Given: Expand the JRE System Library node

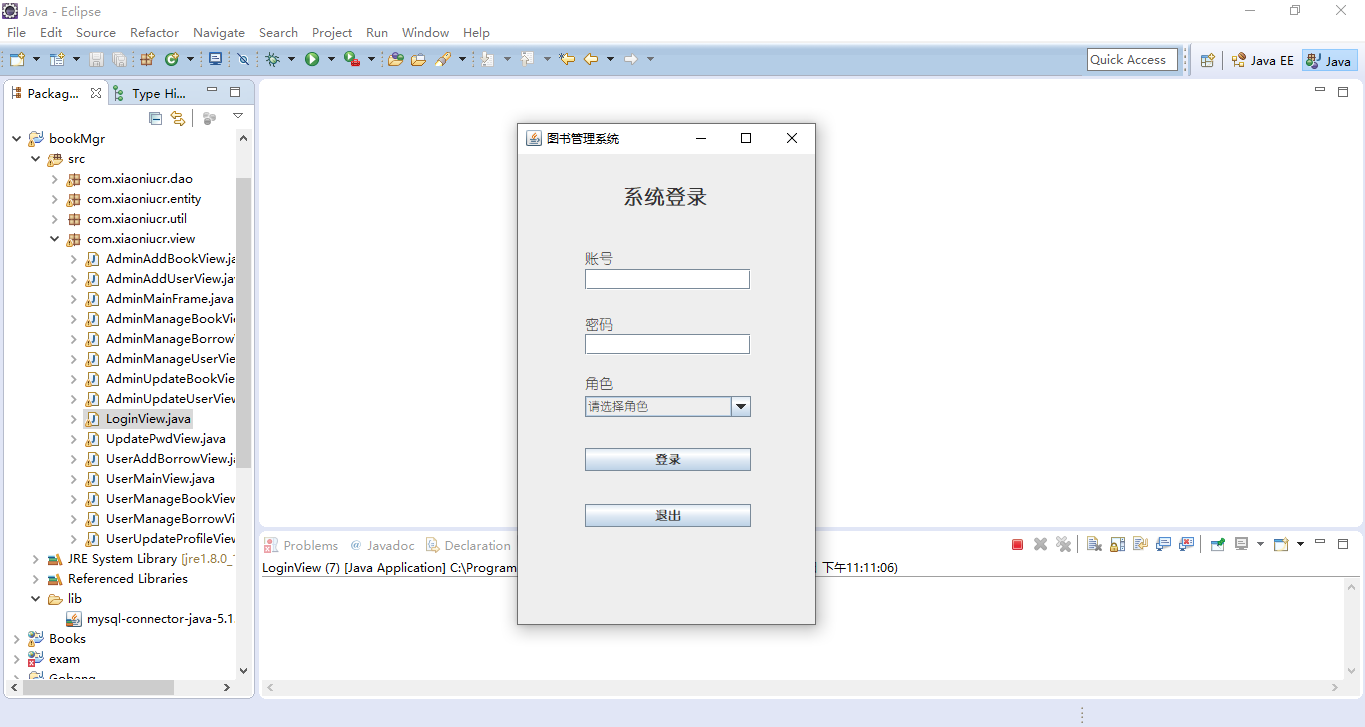Looking at the screenshot, I should tap(35, 559).
